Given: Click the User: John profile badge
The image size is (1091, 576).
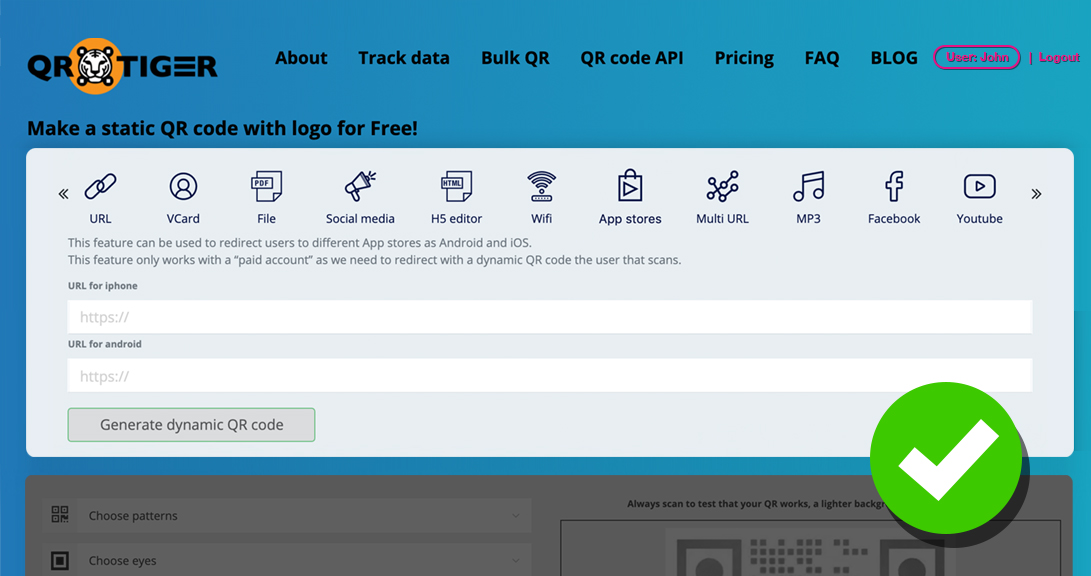Looking at the screenshot, I should (976, 57).
